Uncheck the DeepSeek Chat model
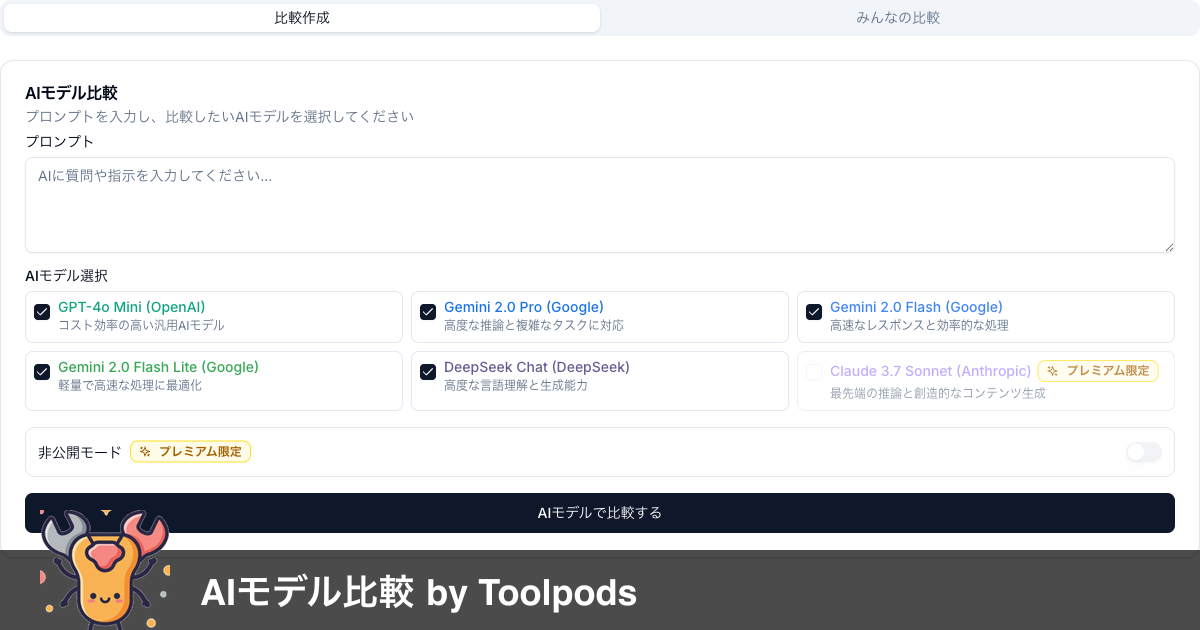Viewport: 1200px width, 630px height. (x=428, y=372)
